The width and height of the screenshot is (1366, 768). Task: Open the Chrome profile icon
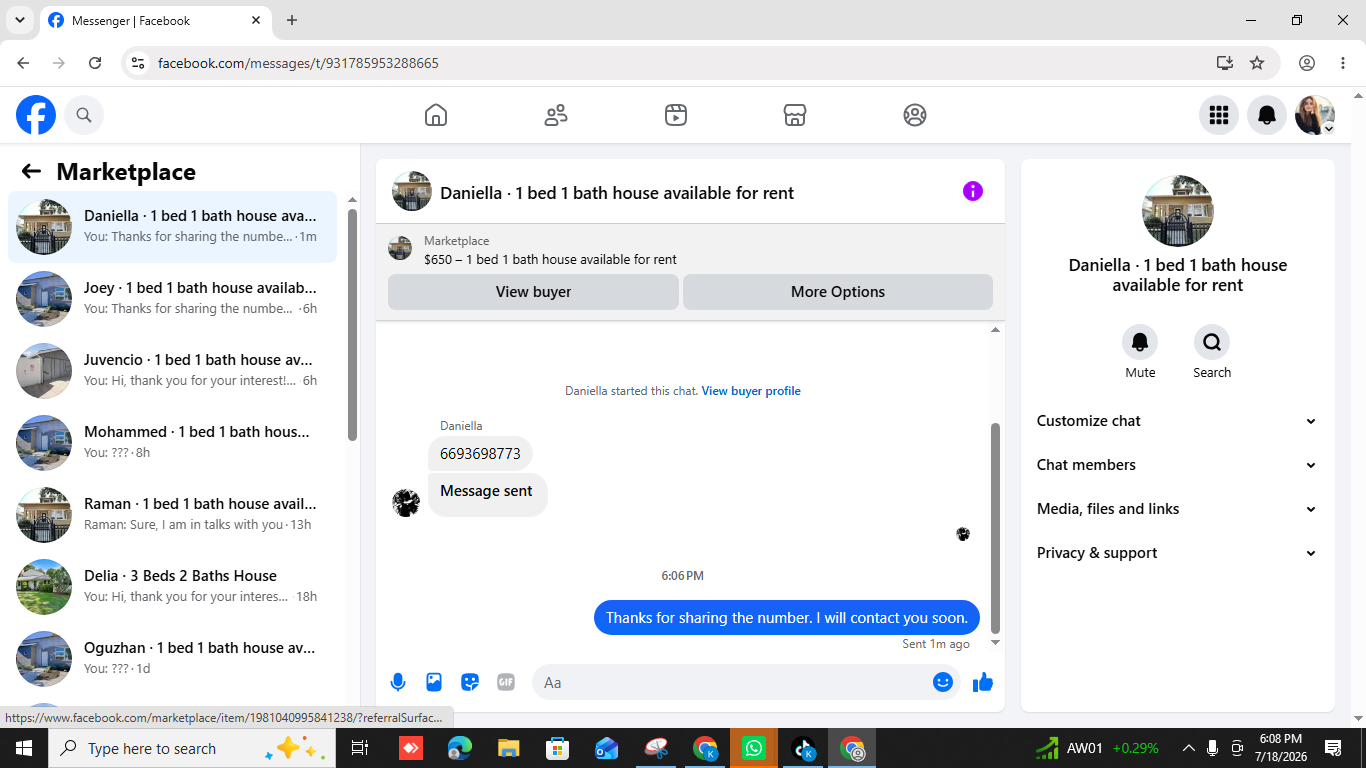tap(1307, 63)
